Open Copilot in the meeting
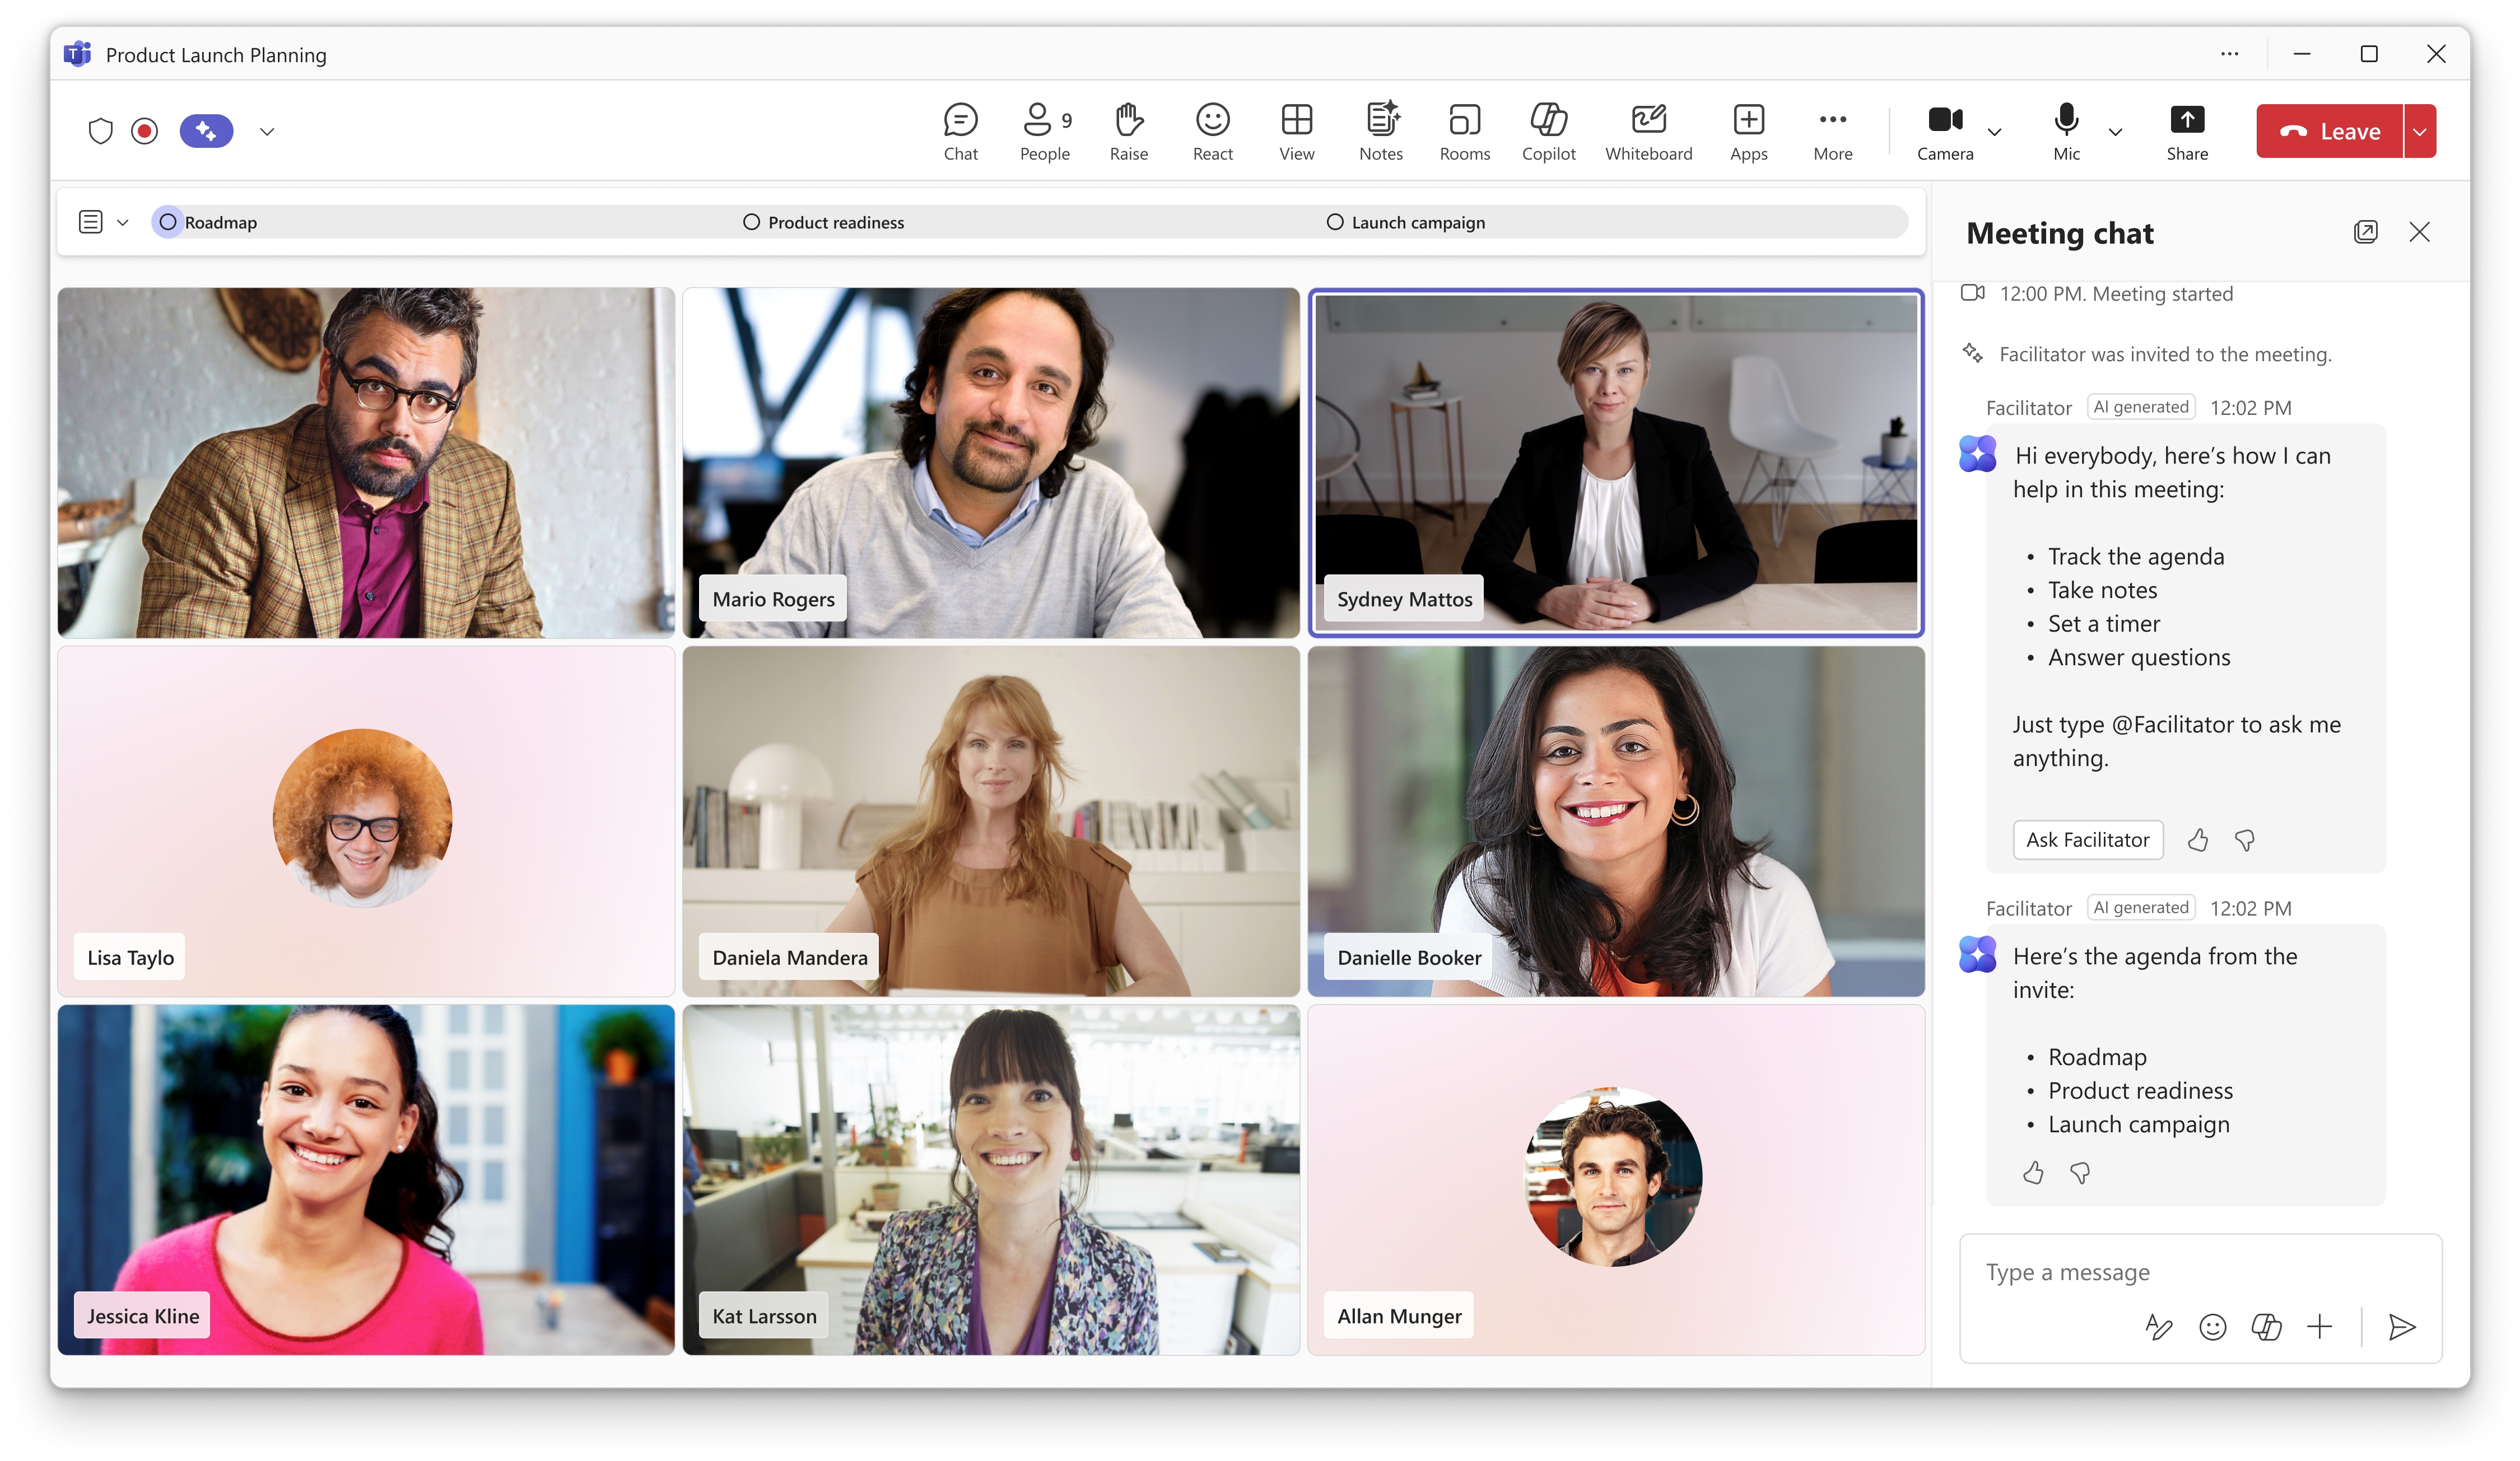Screen dimensions: 2520x1461 pos(1548,130)
